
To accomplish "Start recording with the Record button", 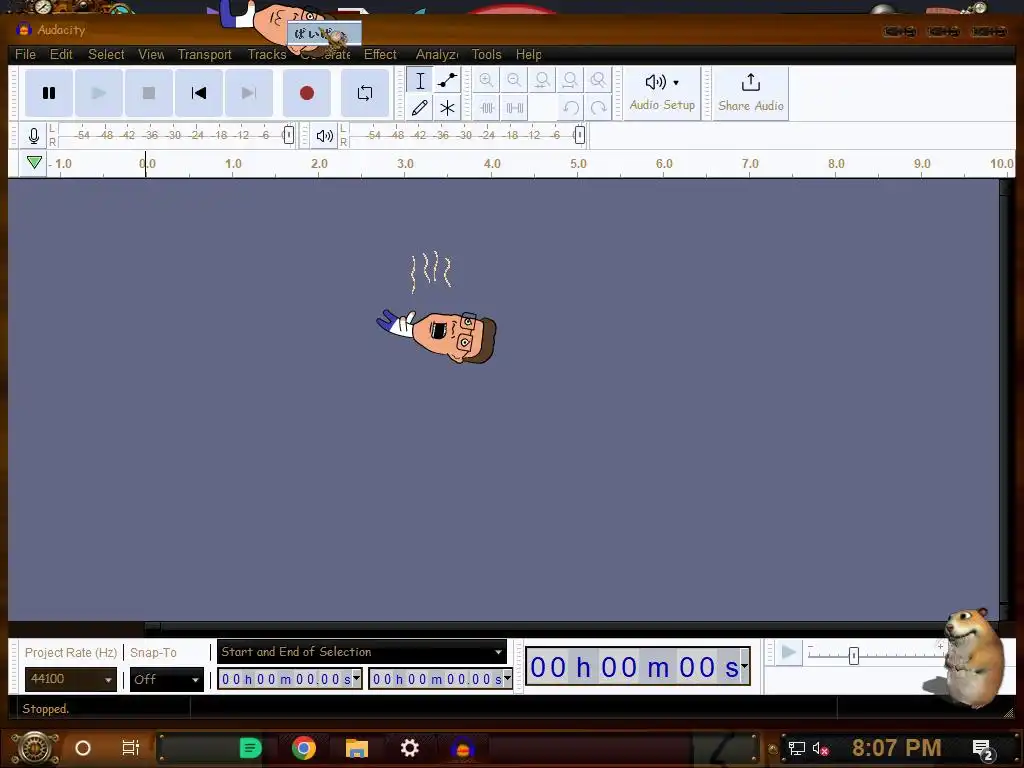I will coord(307,93).
